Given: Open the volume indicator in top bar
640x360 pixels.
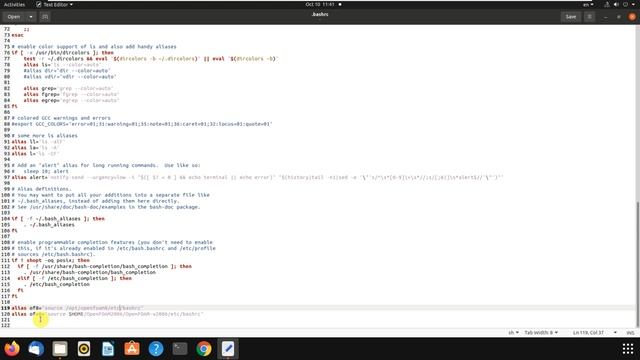Looking at the screenshot, I should tap(616, 4).
